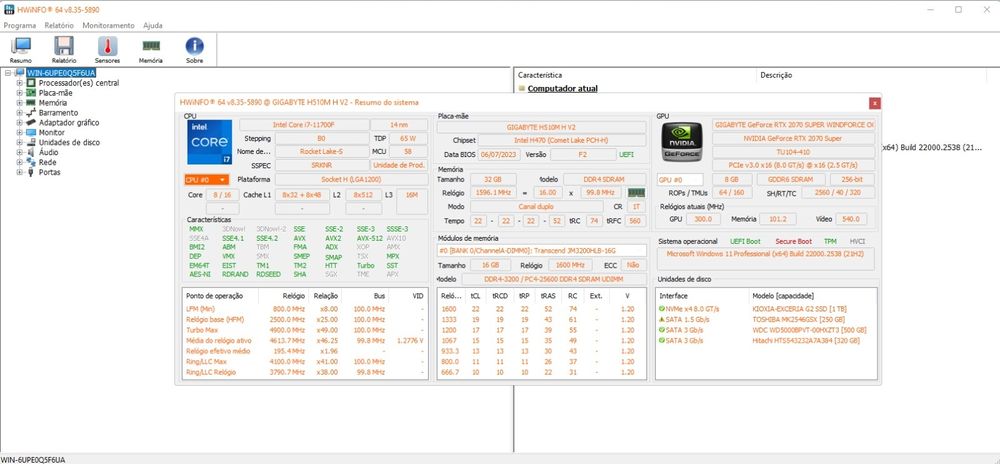Open the Sobre info icon
The height and width of the screenshot is (464, 1000).
195,49
